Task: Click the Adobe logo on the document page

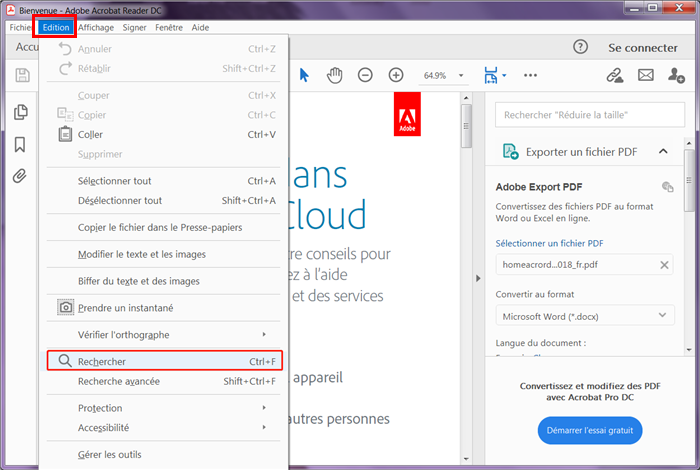Action: pos(407,114)
